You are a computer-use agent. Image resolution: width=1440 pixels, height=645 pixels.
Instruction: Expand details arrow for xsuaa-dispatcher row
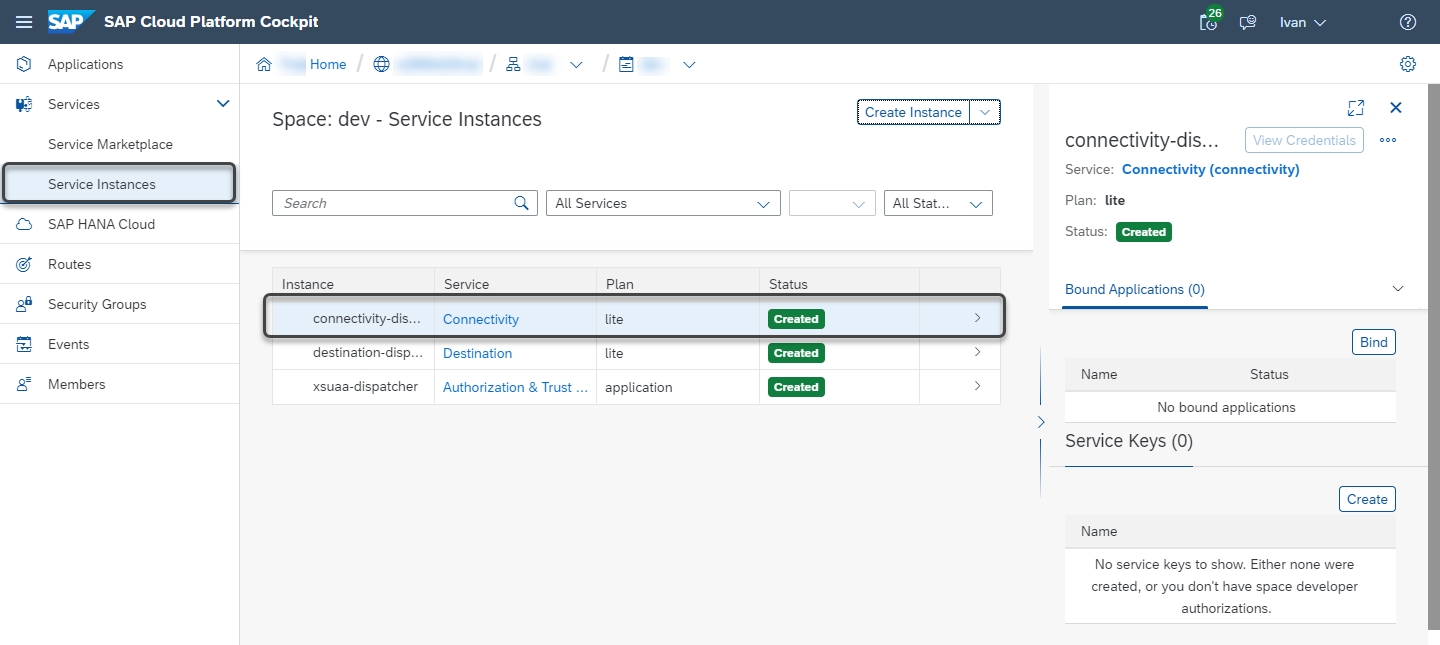[977, 386]
